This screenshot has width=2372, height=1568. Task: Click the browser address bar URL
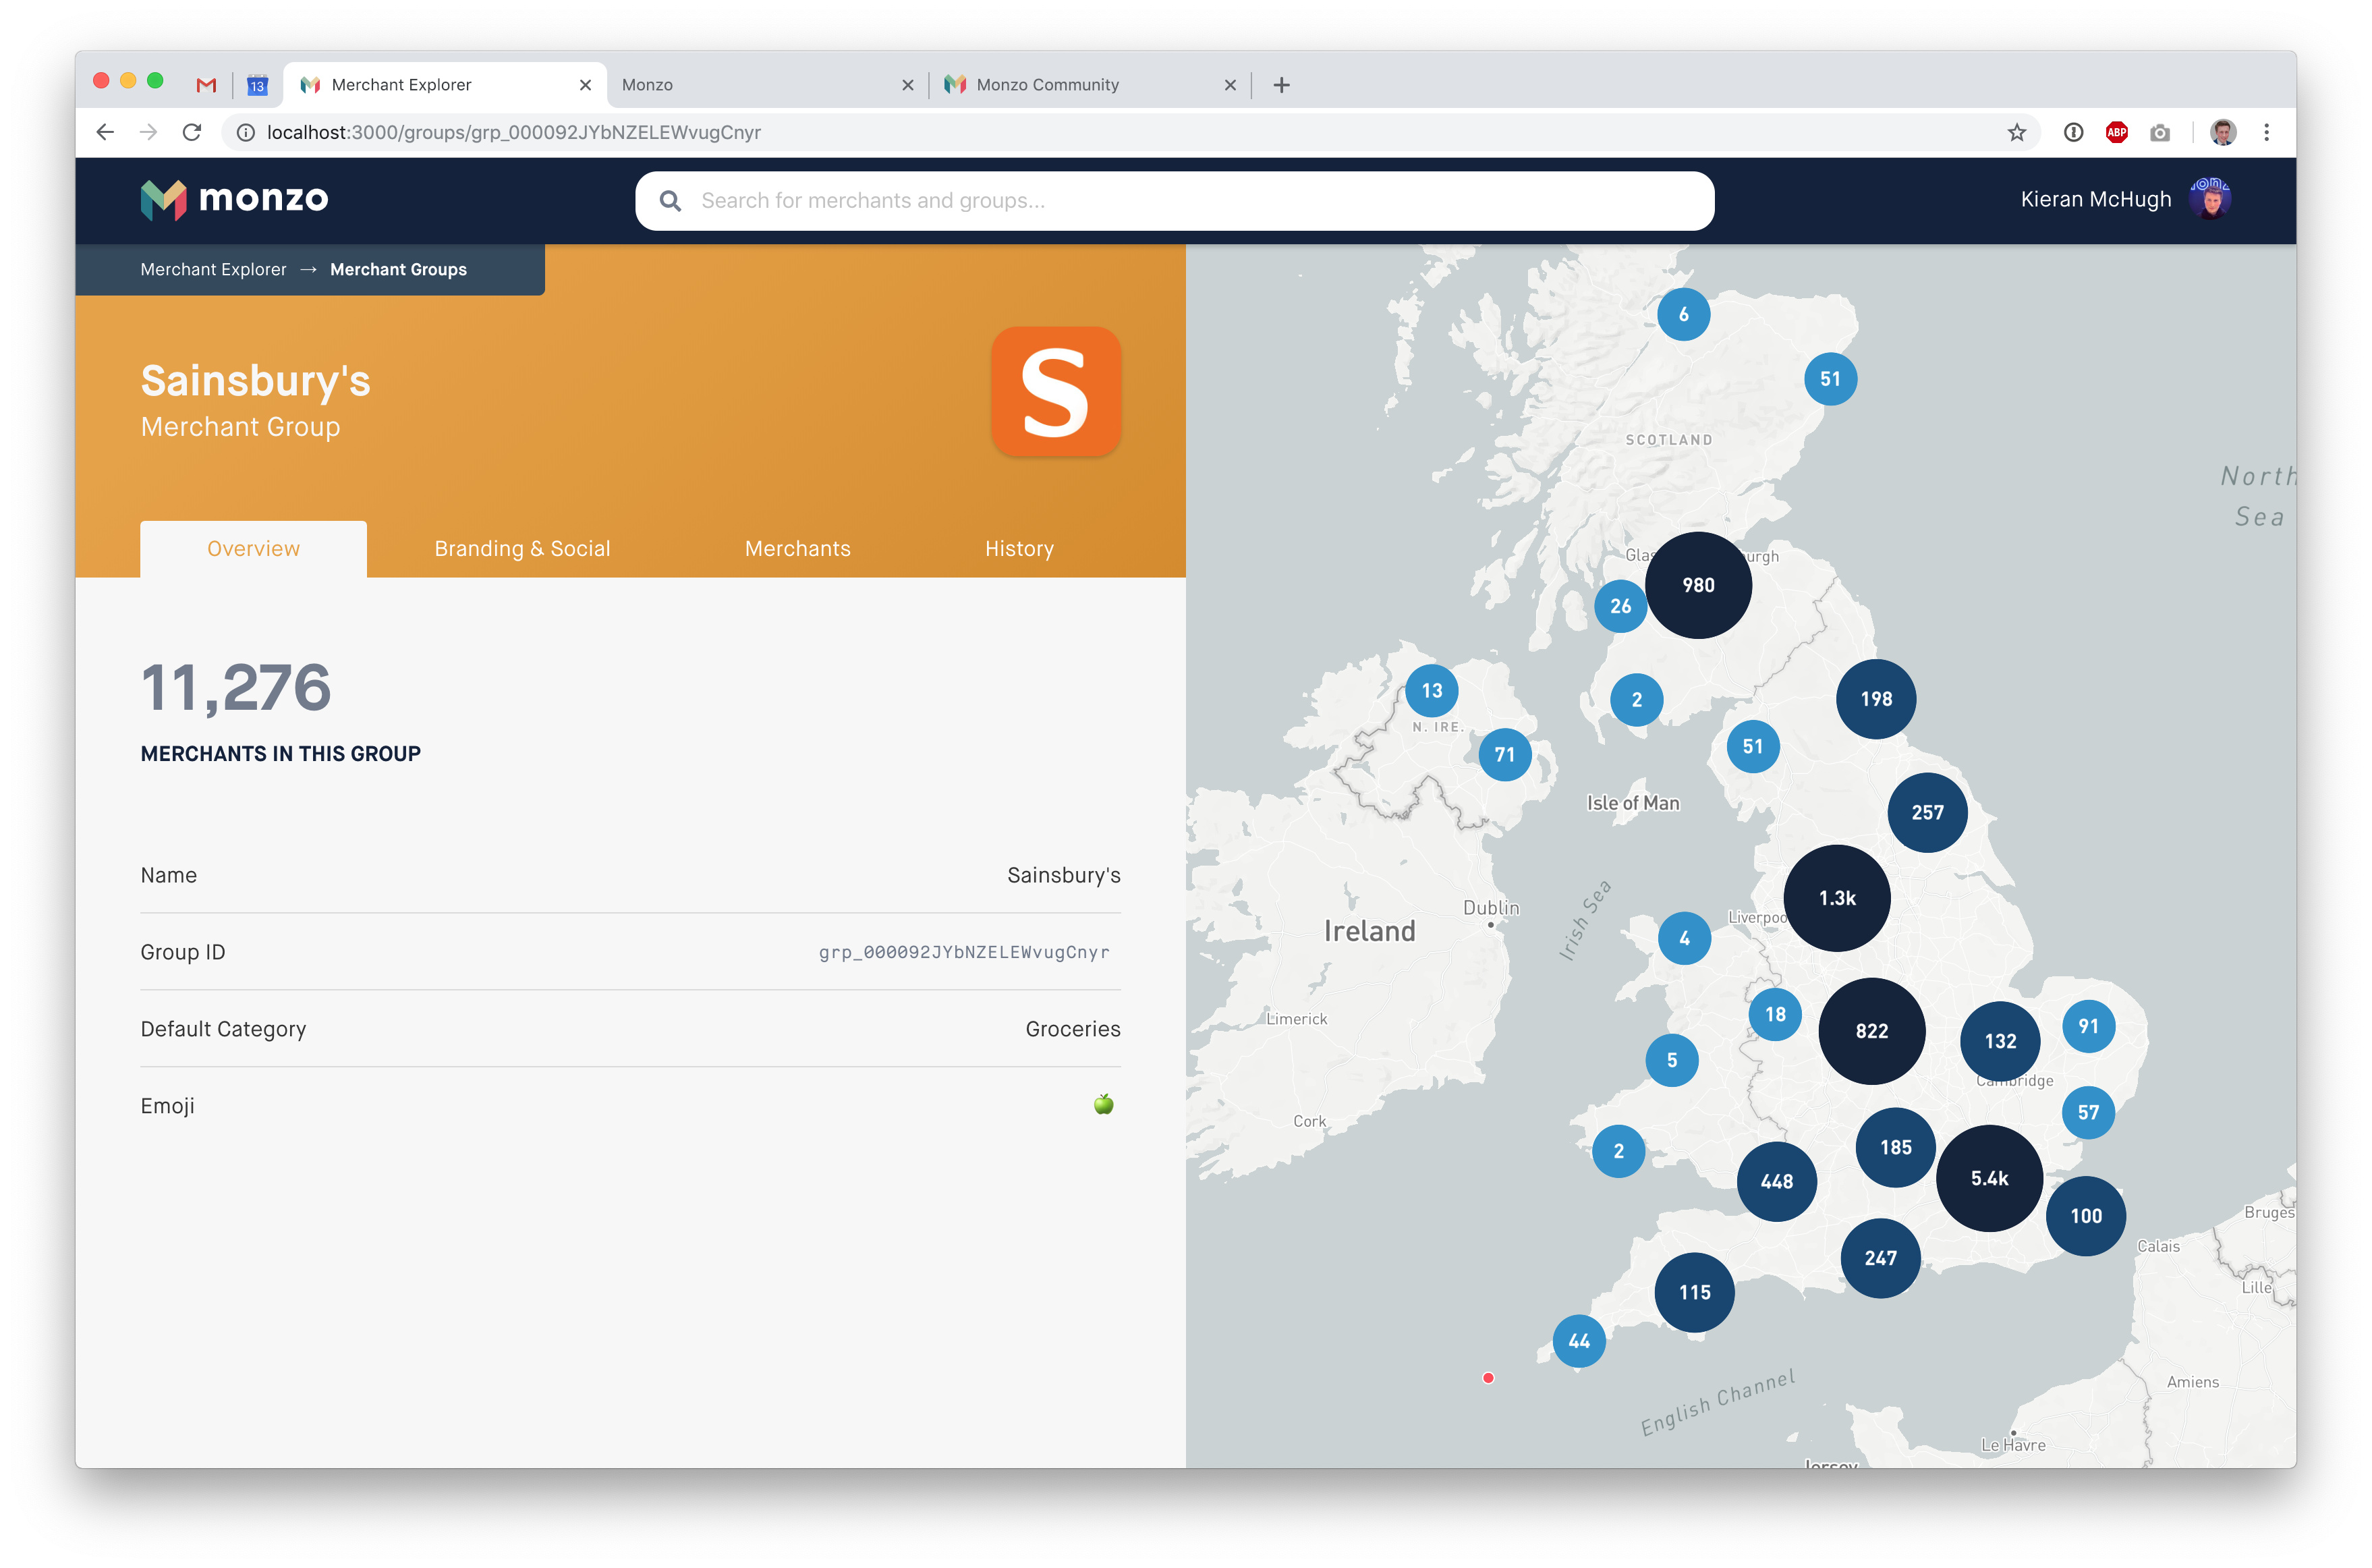tap(514, 132)
